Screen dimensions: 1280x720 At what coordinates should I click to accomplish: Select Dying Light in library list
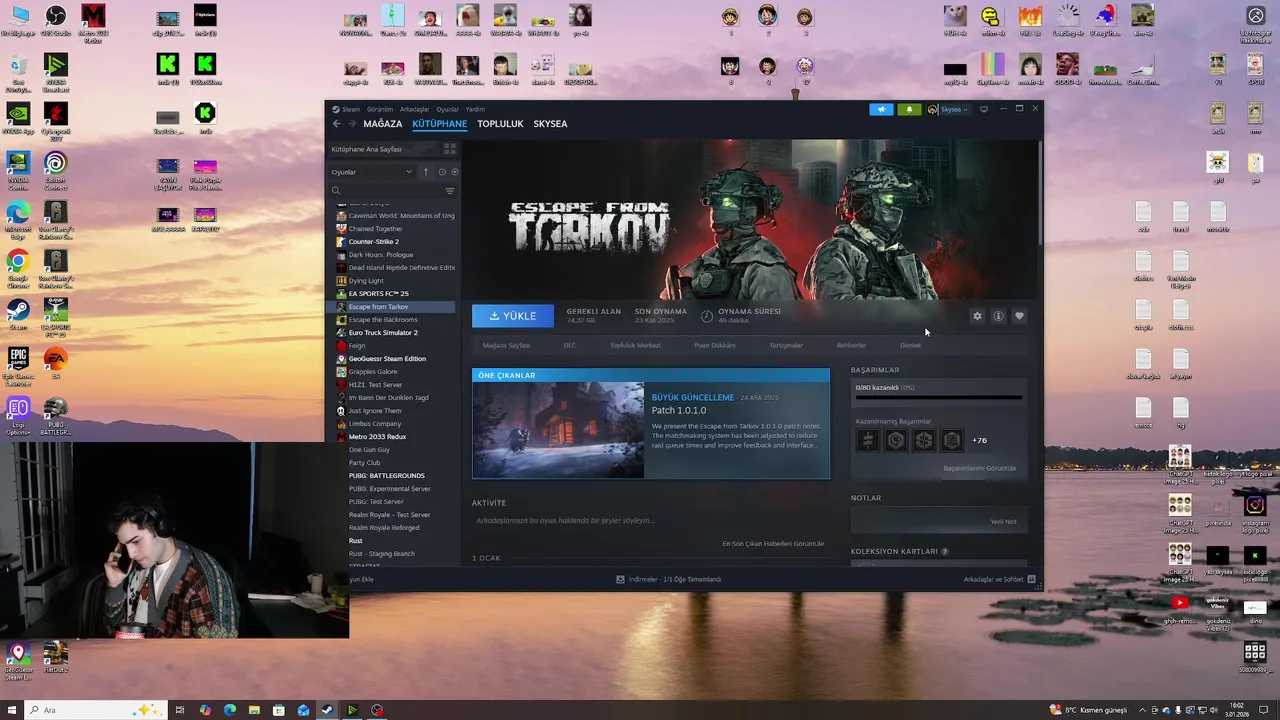[366, 281]
